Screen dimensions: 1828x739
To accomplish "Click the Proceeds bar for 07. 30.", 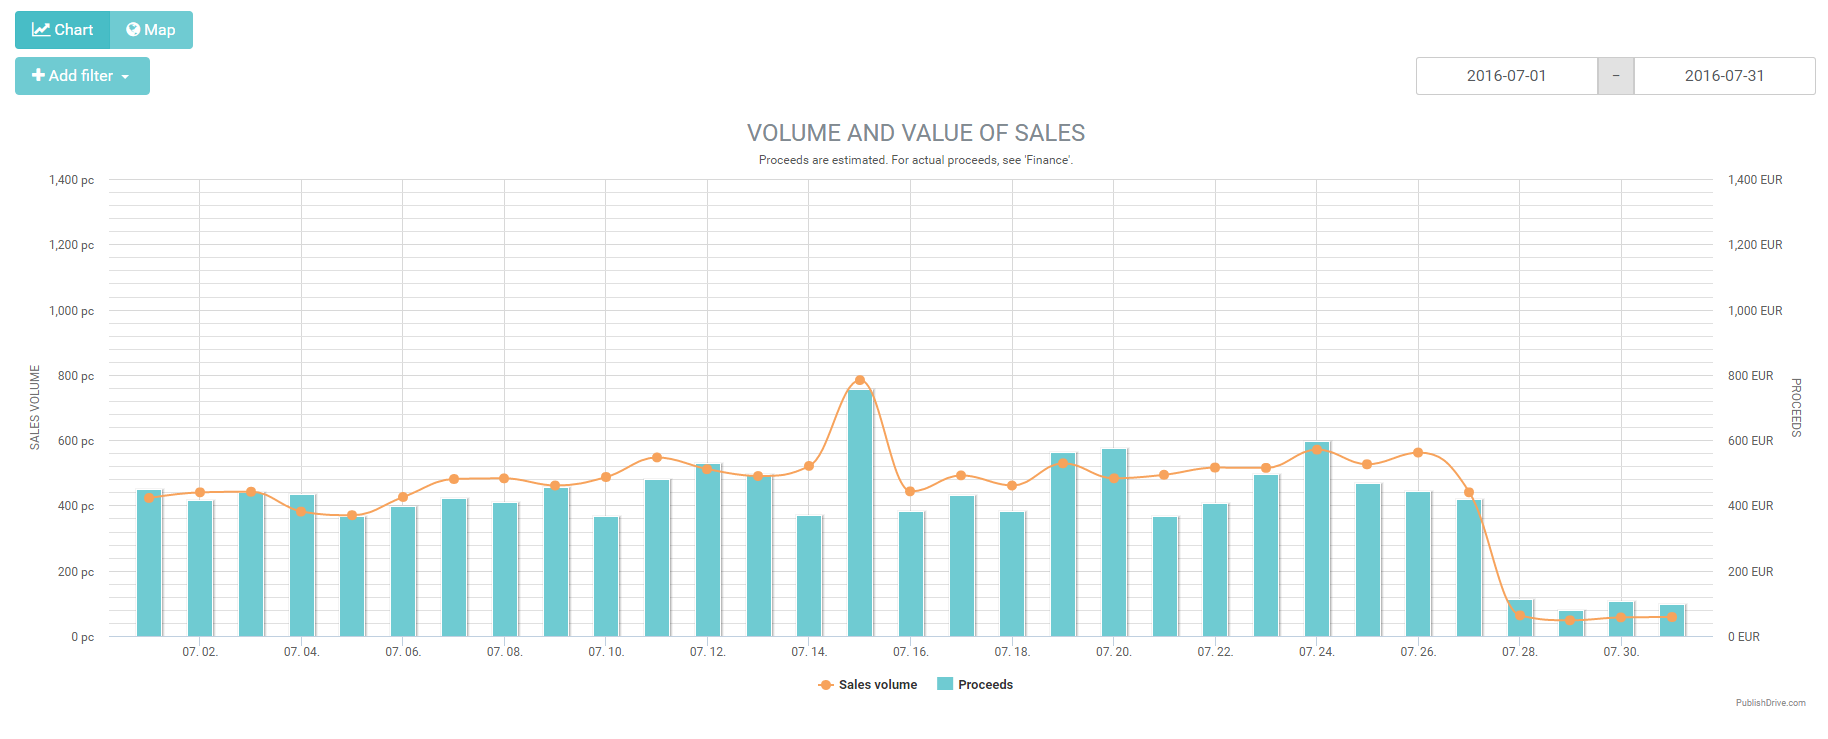I will point(1621,619).
